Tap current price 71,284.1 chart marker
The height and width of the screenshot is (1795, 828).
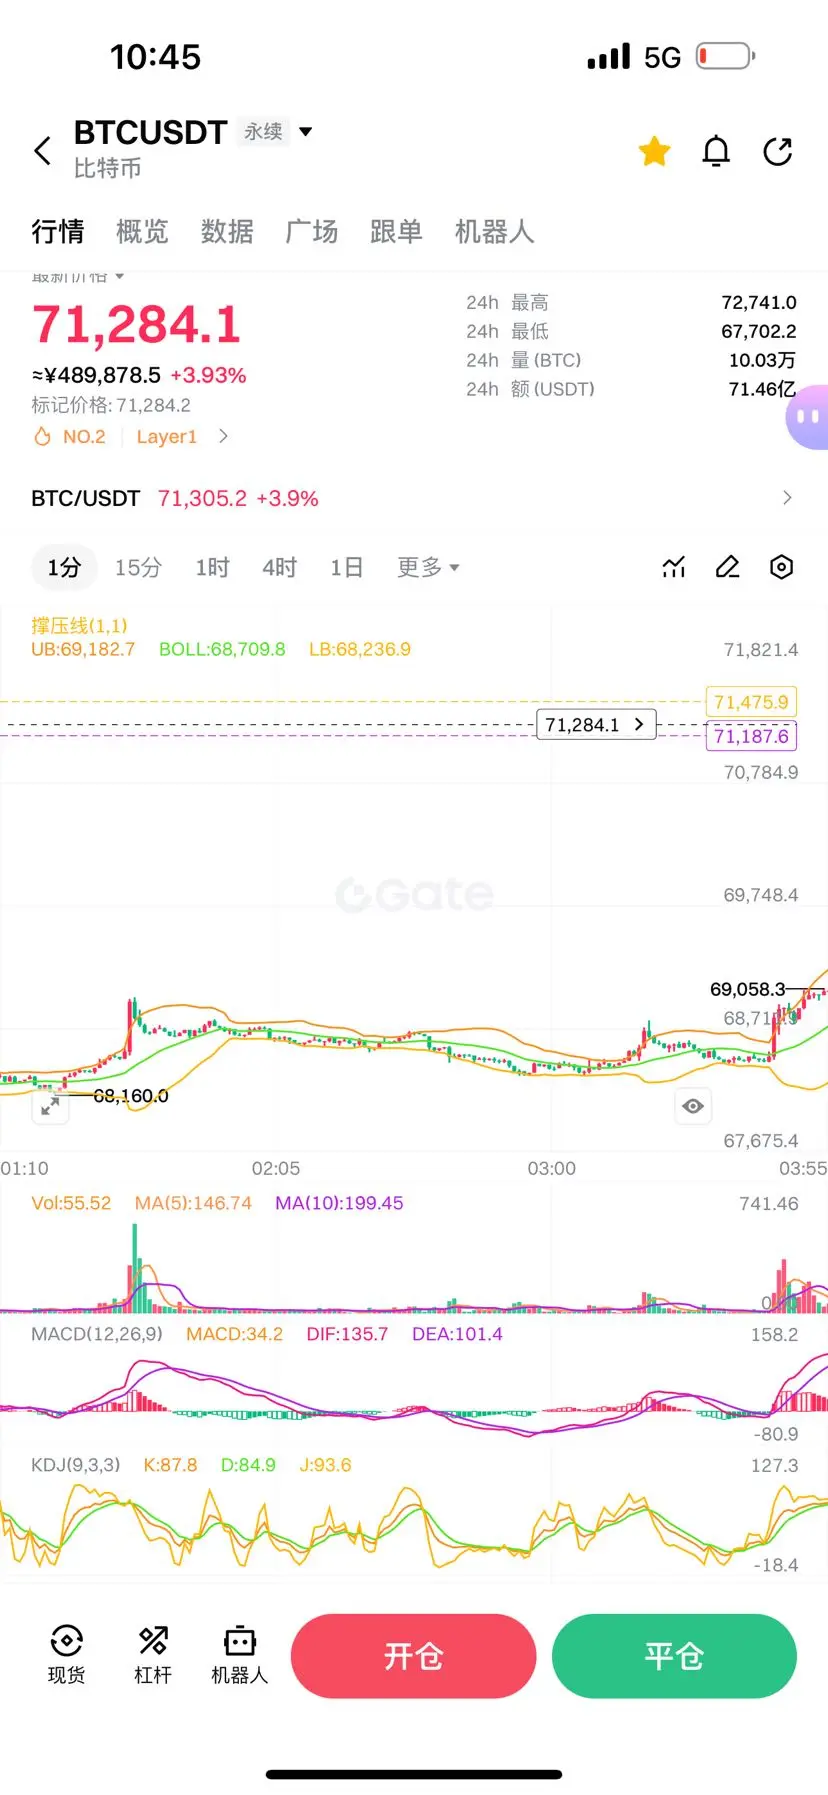click(x=596, y=724)
